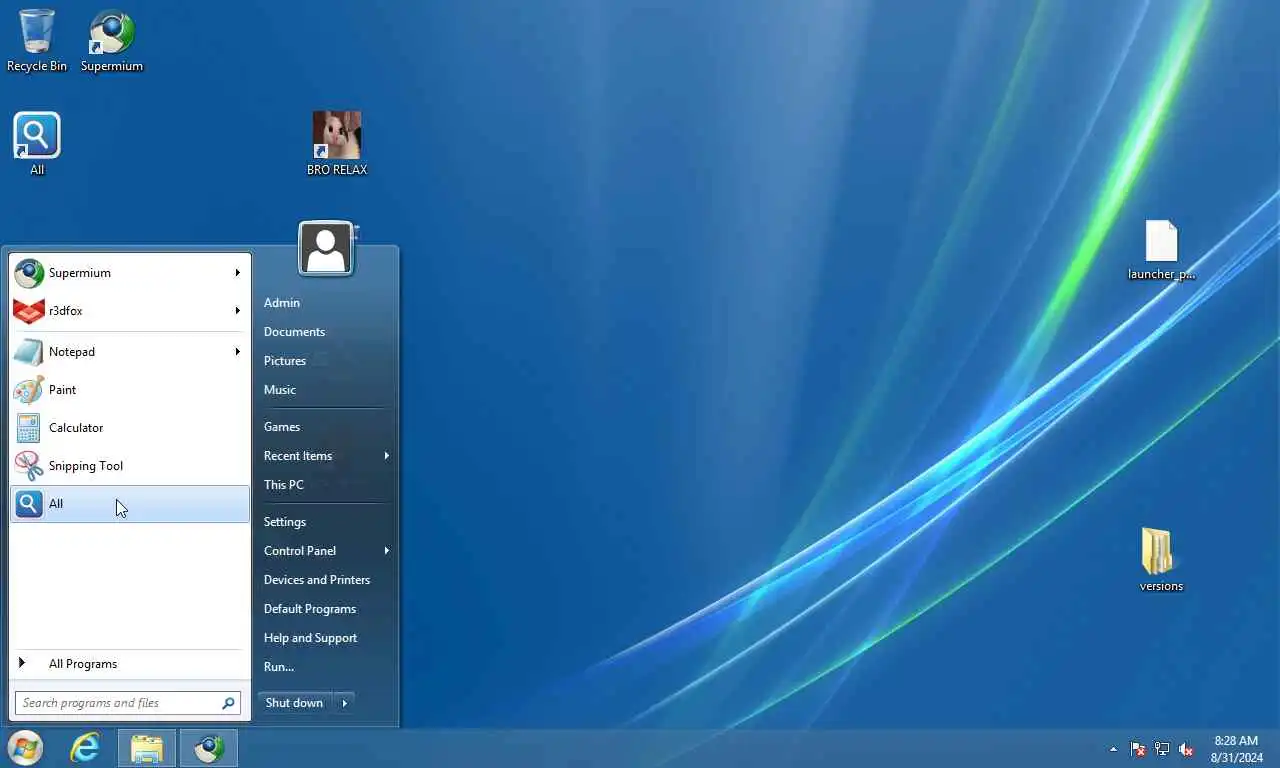
Task: Click the user account picture
Action: pos(326,248)
